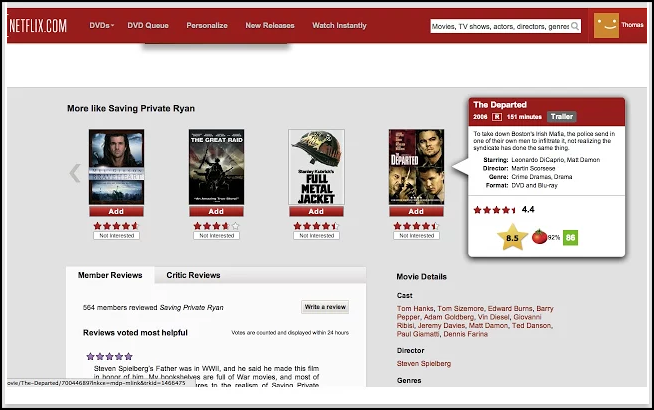Click "564 members reviewed" text

click(121, 308)
